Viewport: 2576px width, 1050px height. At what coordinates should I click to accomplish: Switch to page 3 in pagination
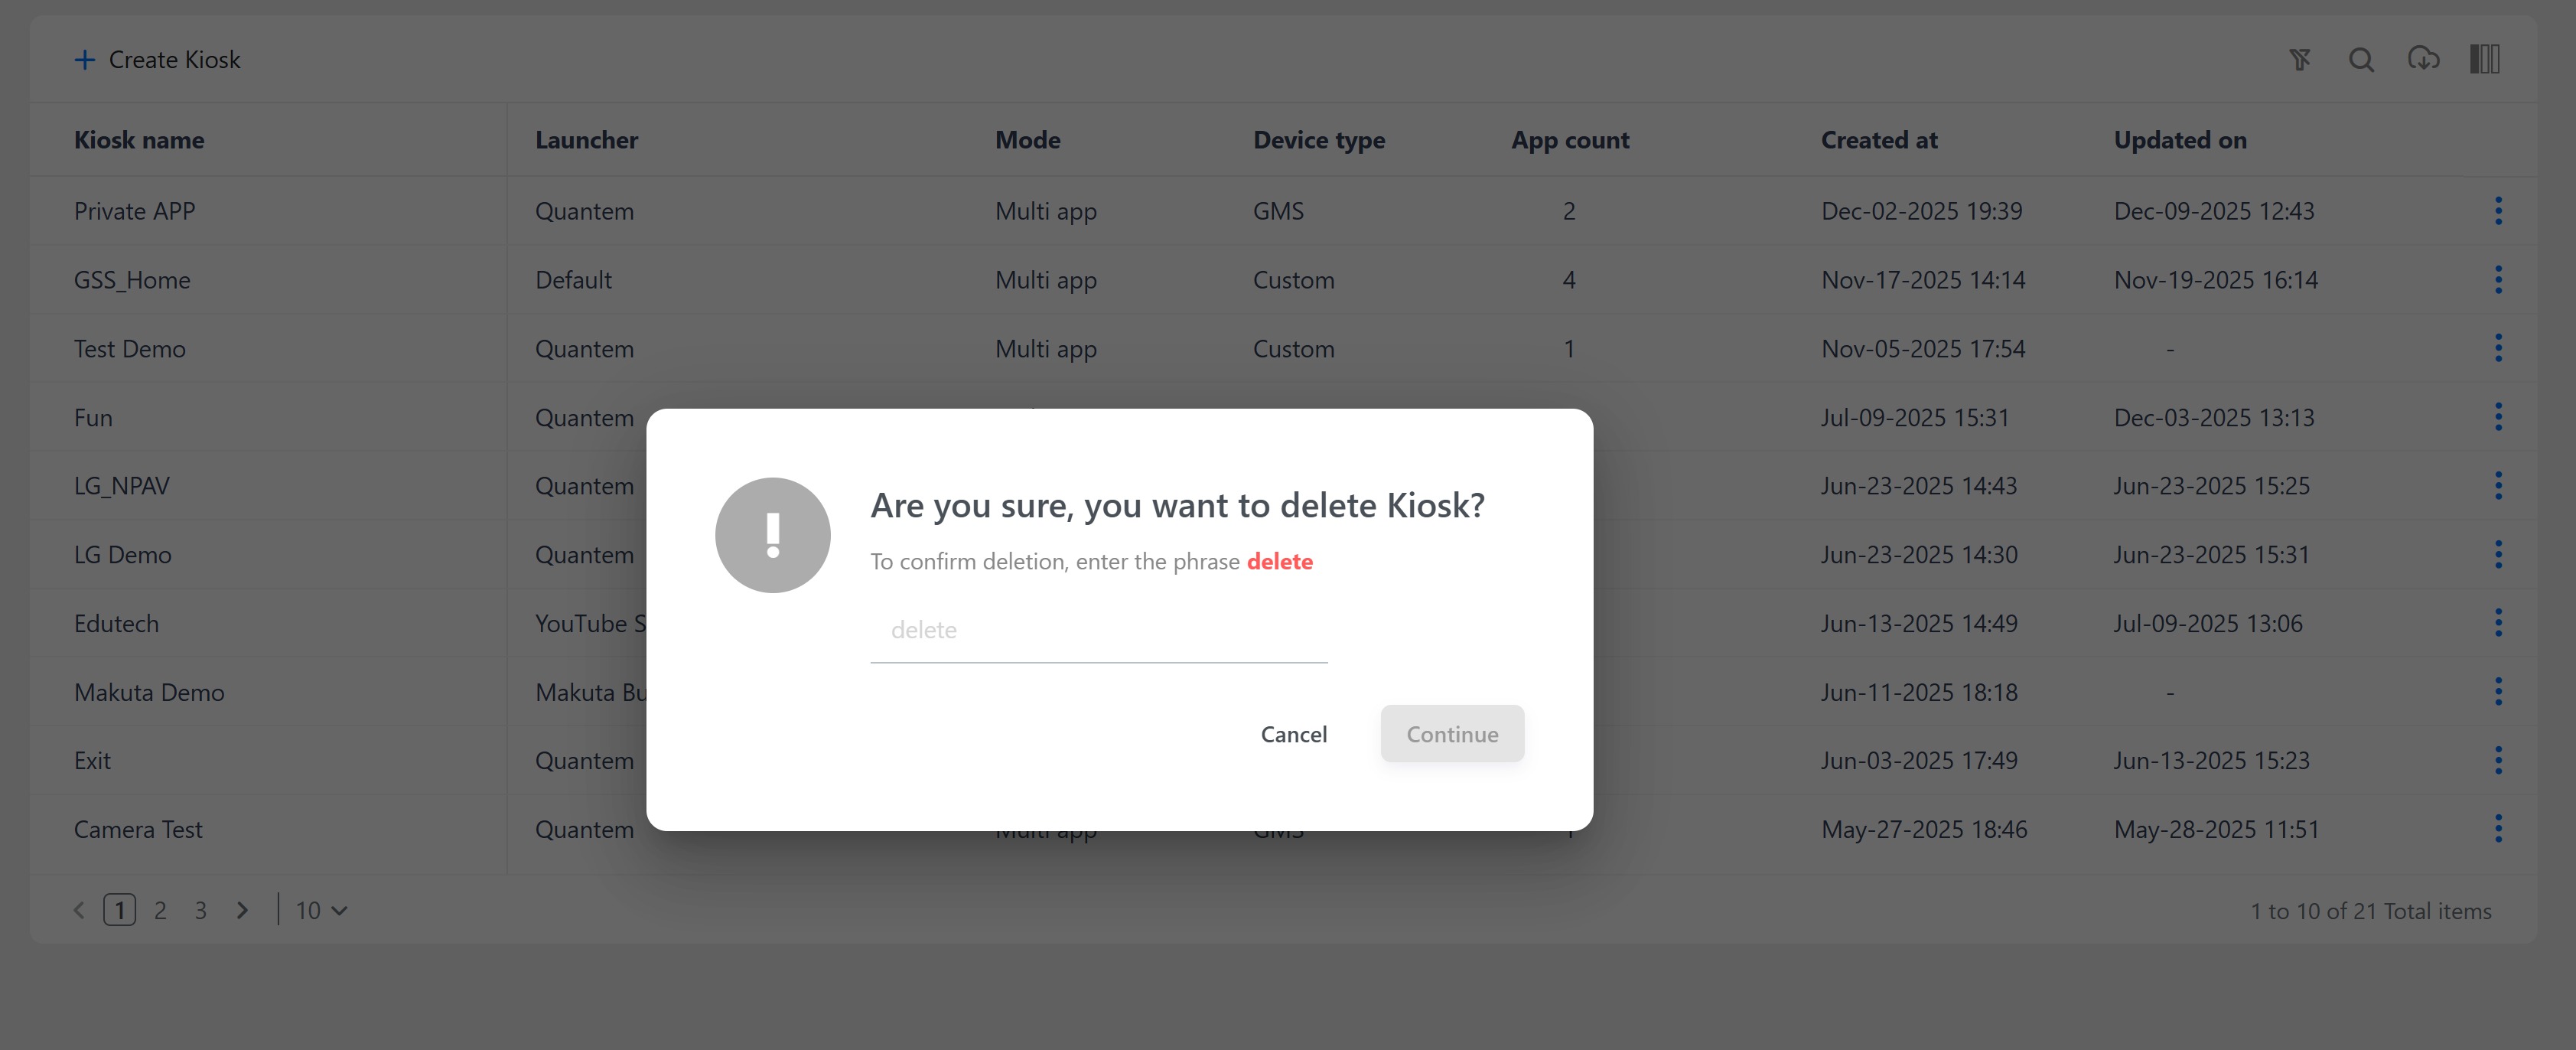tap(201, 910)
